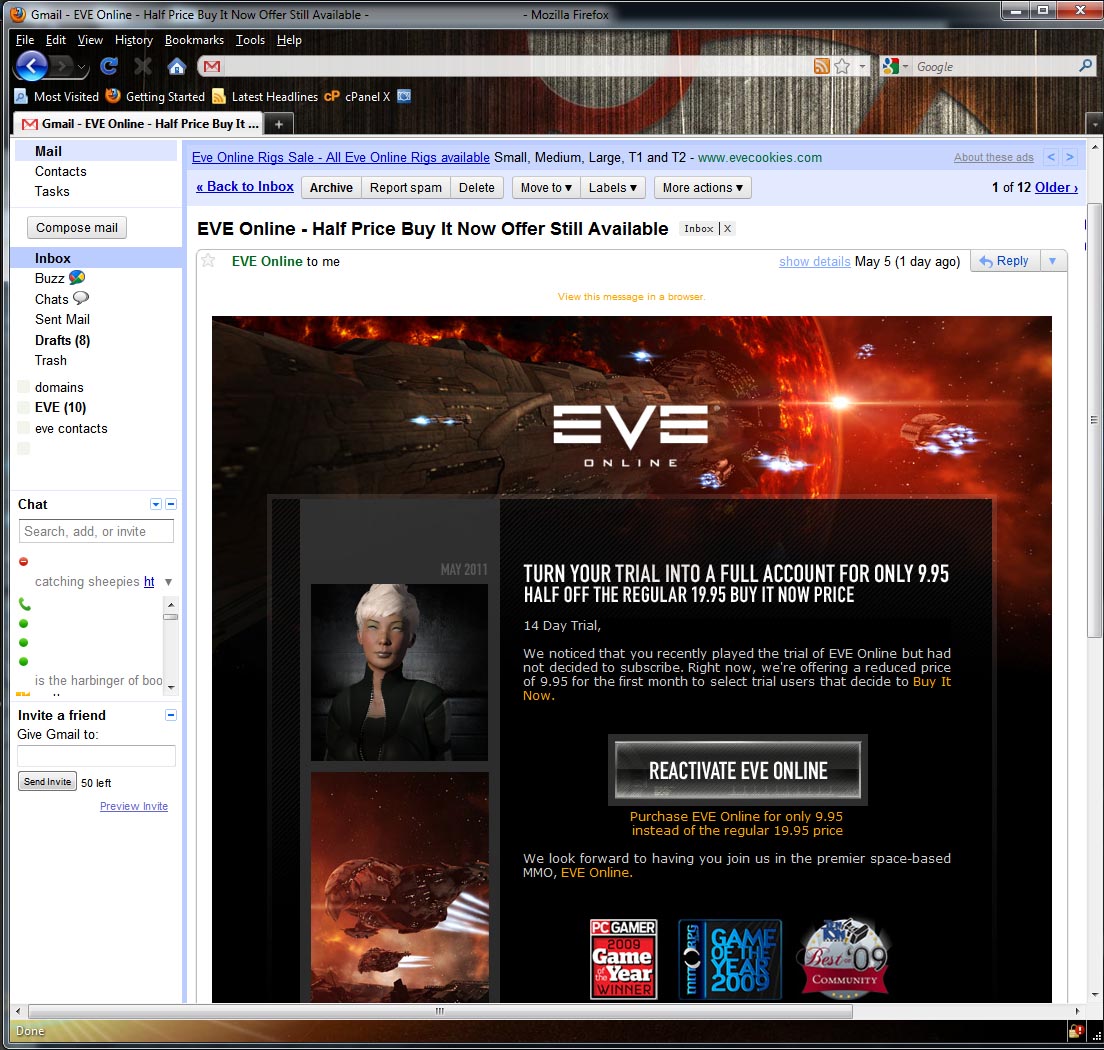Click the Archive button
1104x1050 pixels.
coord(331,187)
